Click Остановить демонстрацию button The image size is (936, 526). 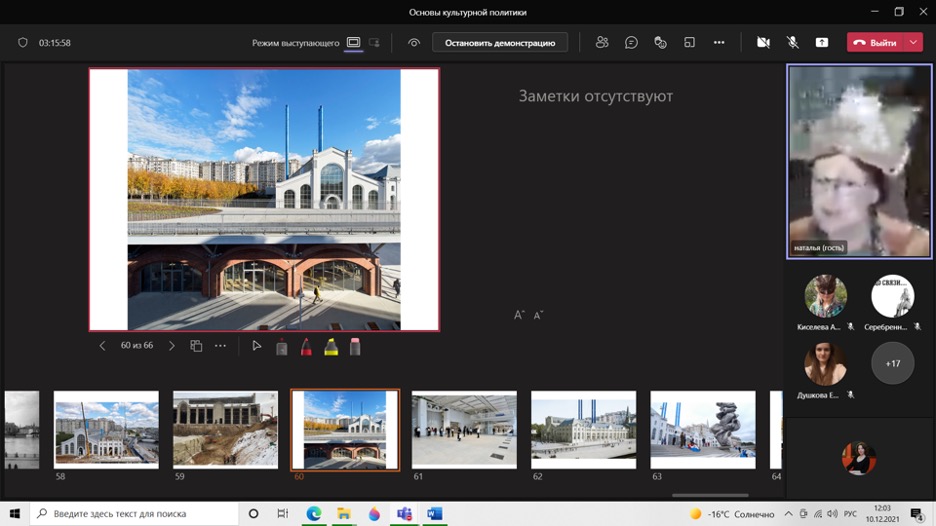[500, 43]
